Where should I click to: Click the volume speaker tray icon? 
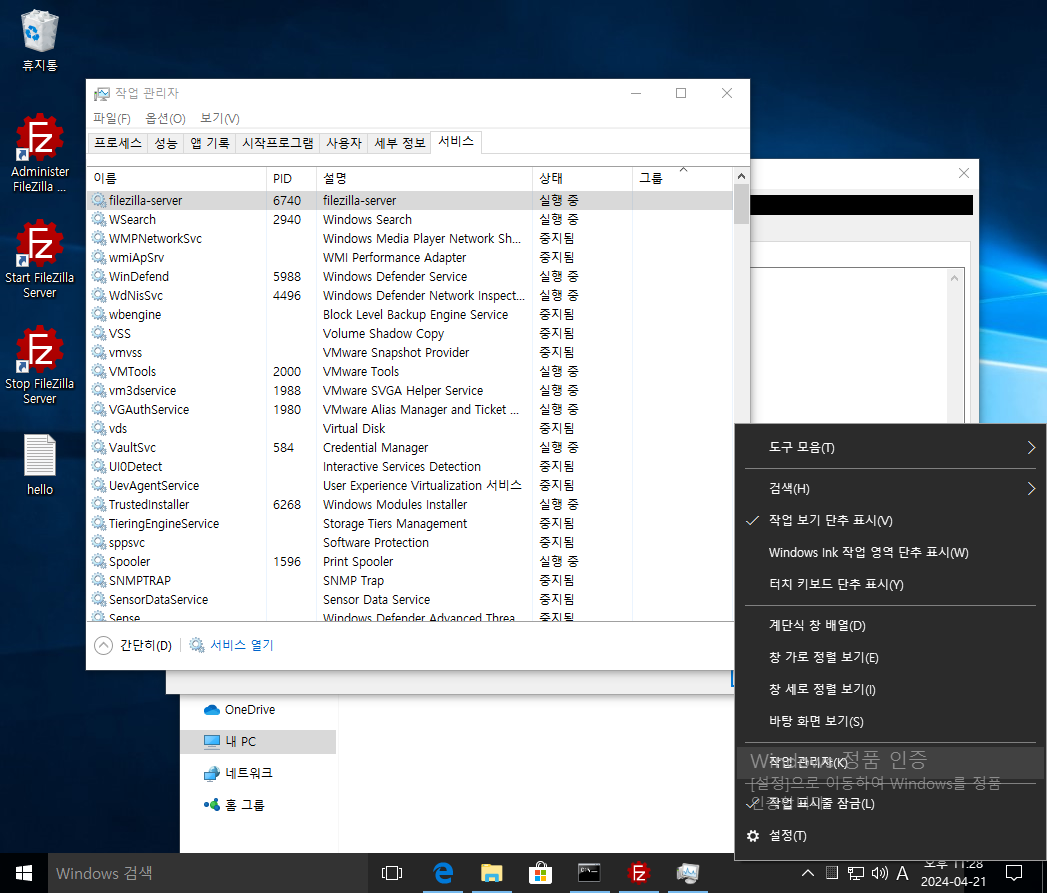click(879, 873)
